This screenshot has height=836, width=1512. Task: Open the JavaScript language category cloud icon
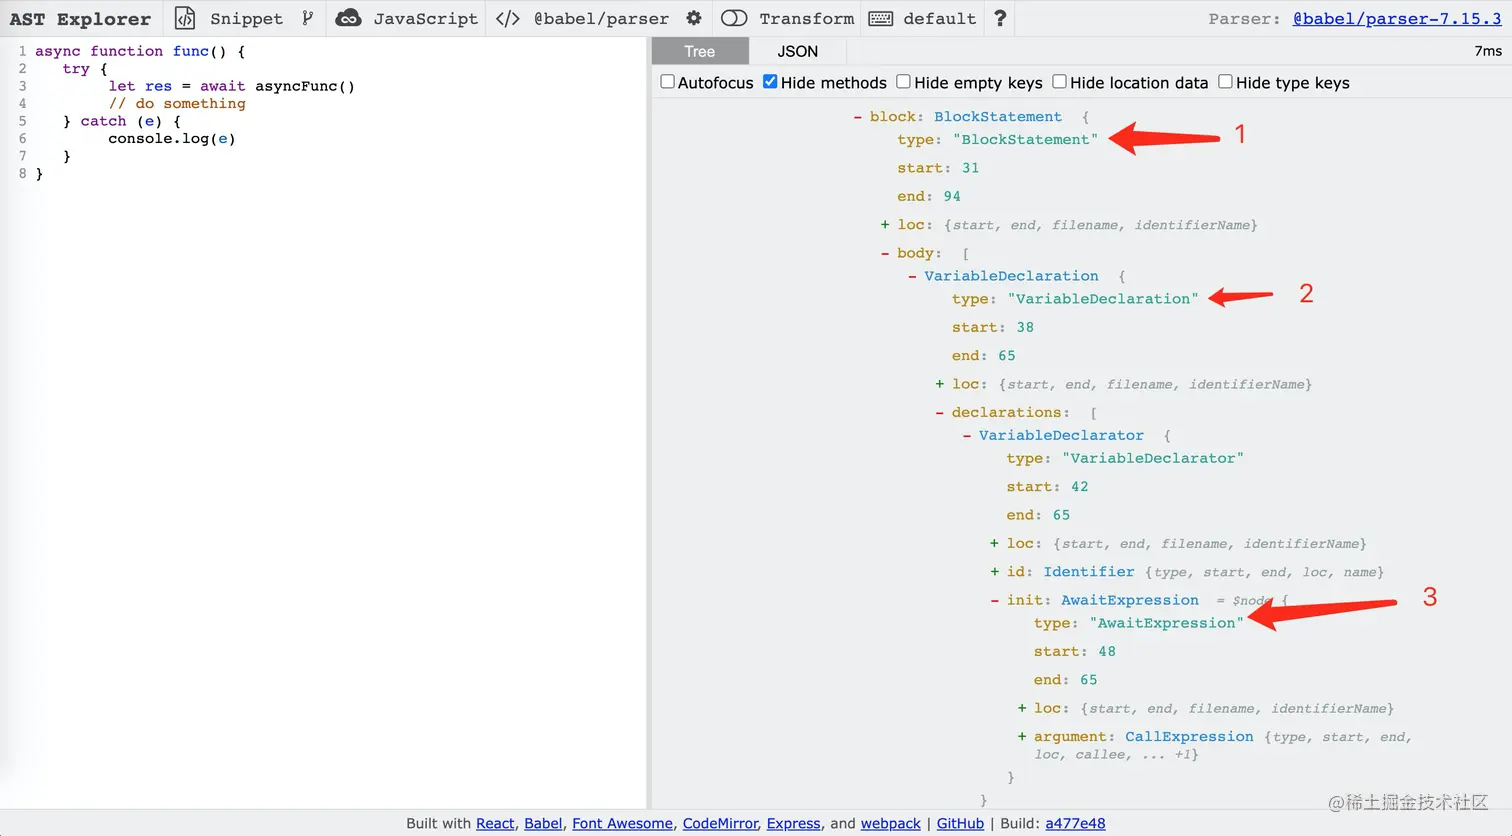tap(348, 18)
